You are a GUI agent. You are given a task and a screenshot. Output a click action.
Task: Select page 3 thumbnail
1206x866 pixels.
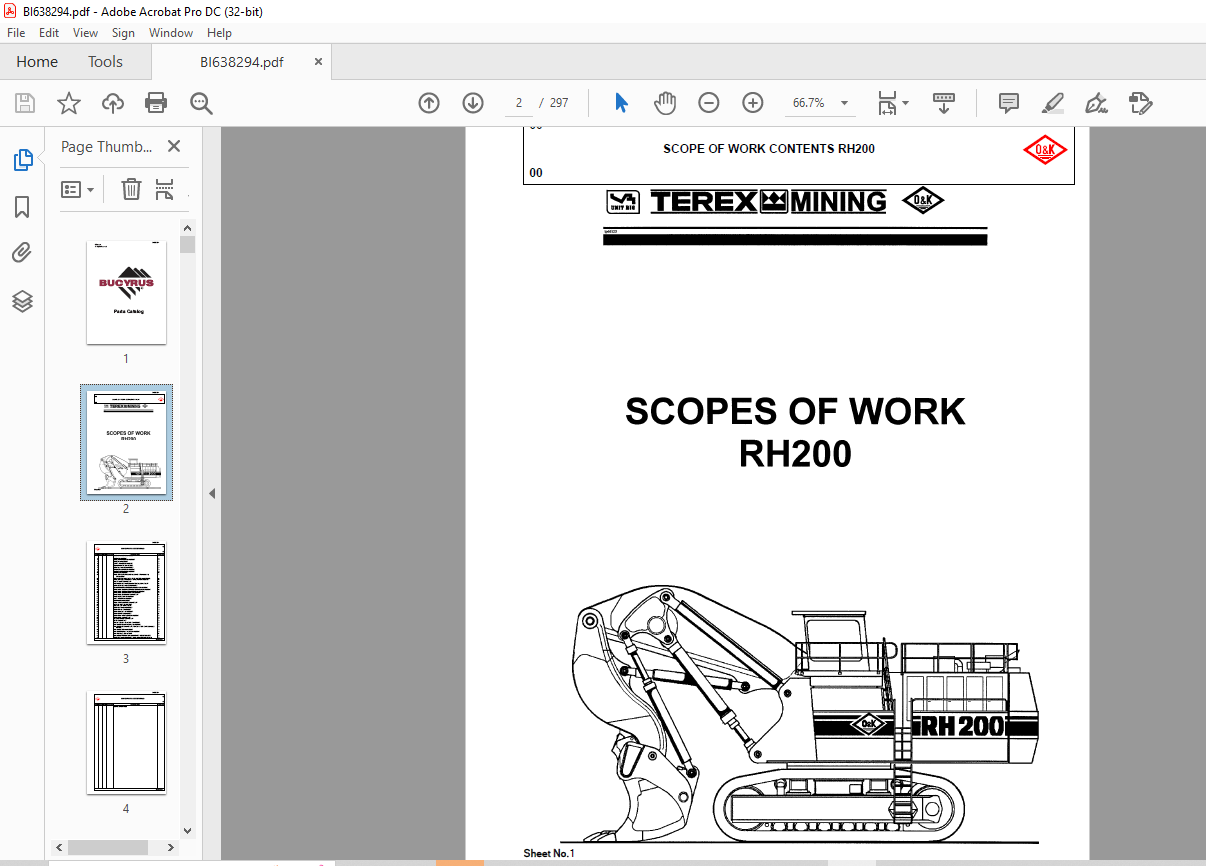pyautogui.click(x=126, y=593)
